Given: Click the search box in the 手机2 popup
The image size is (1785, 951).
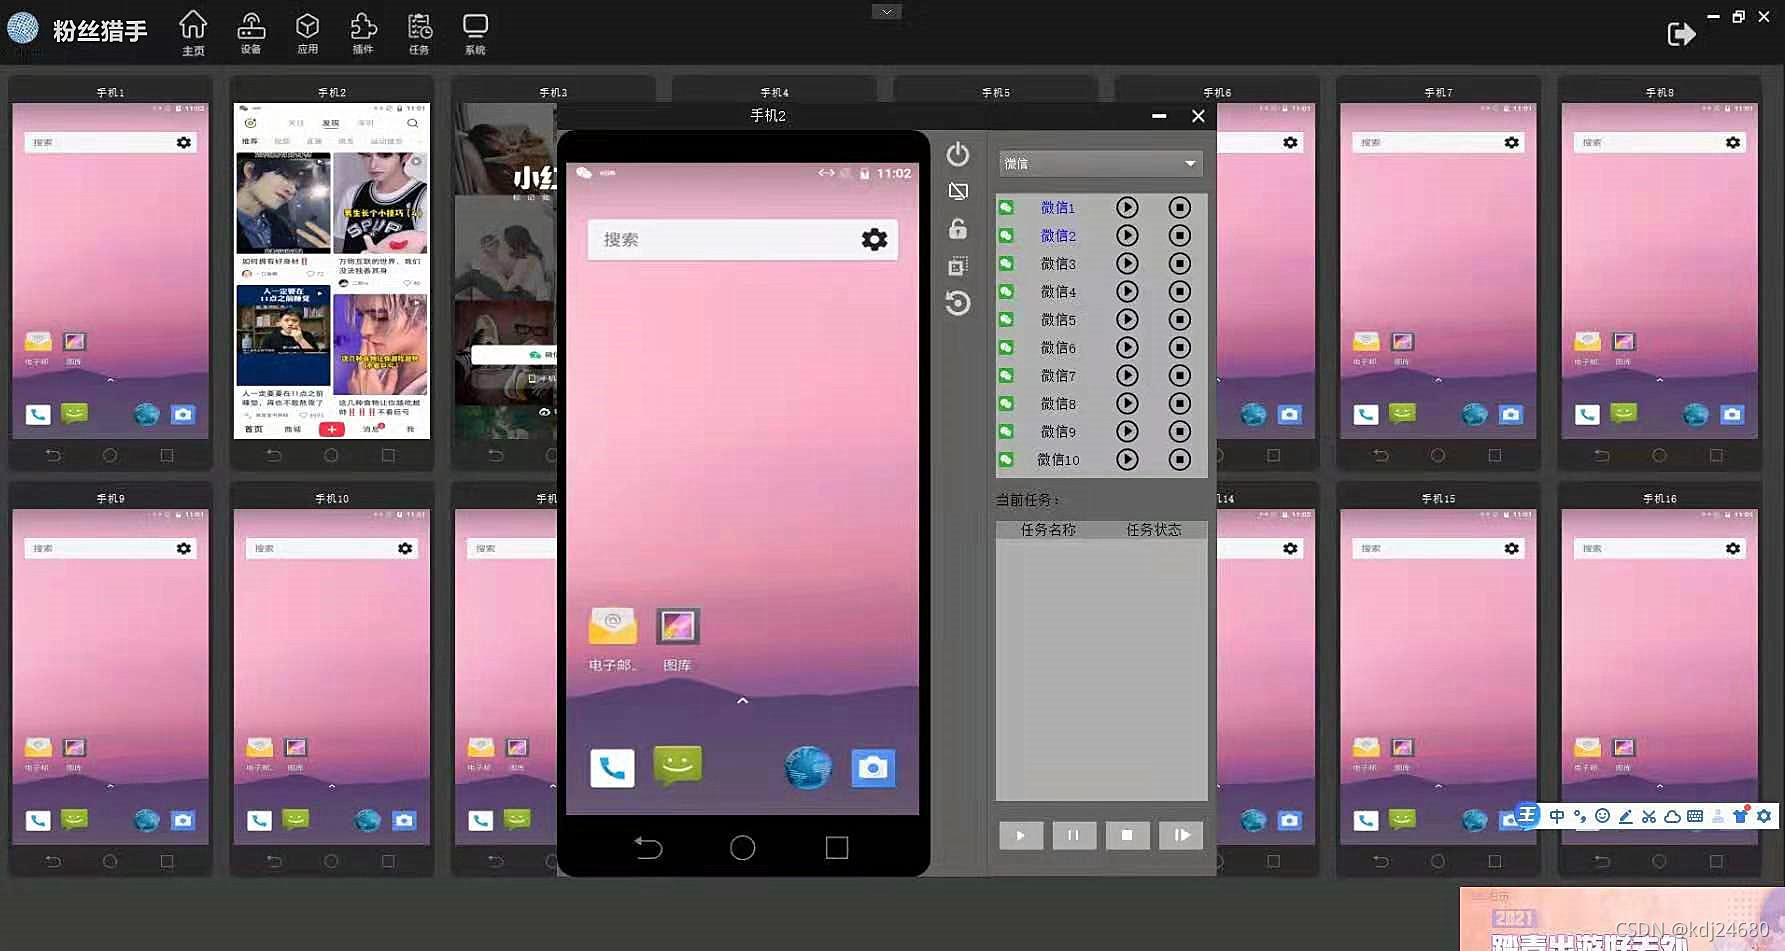Looking at the screenshot, I should click(742, 239).
